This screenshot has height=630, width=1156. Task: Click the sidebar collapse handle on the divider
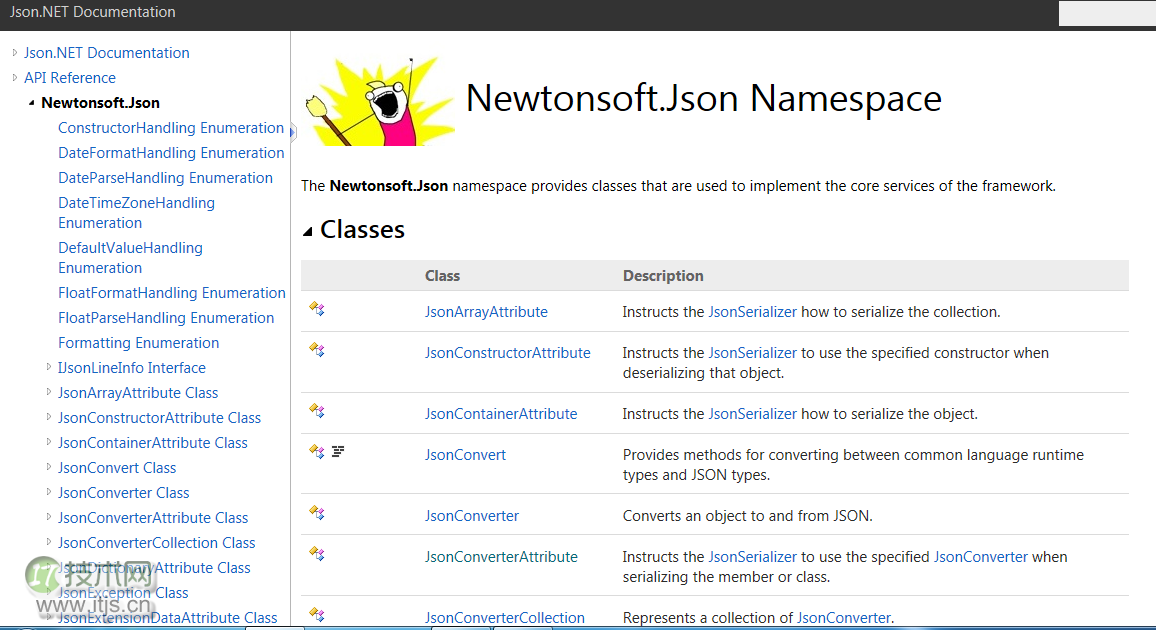pyautogui.click(x=292, y=133)
